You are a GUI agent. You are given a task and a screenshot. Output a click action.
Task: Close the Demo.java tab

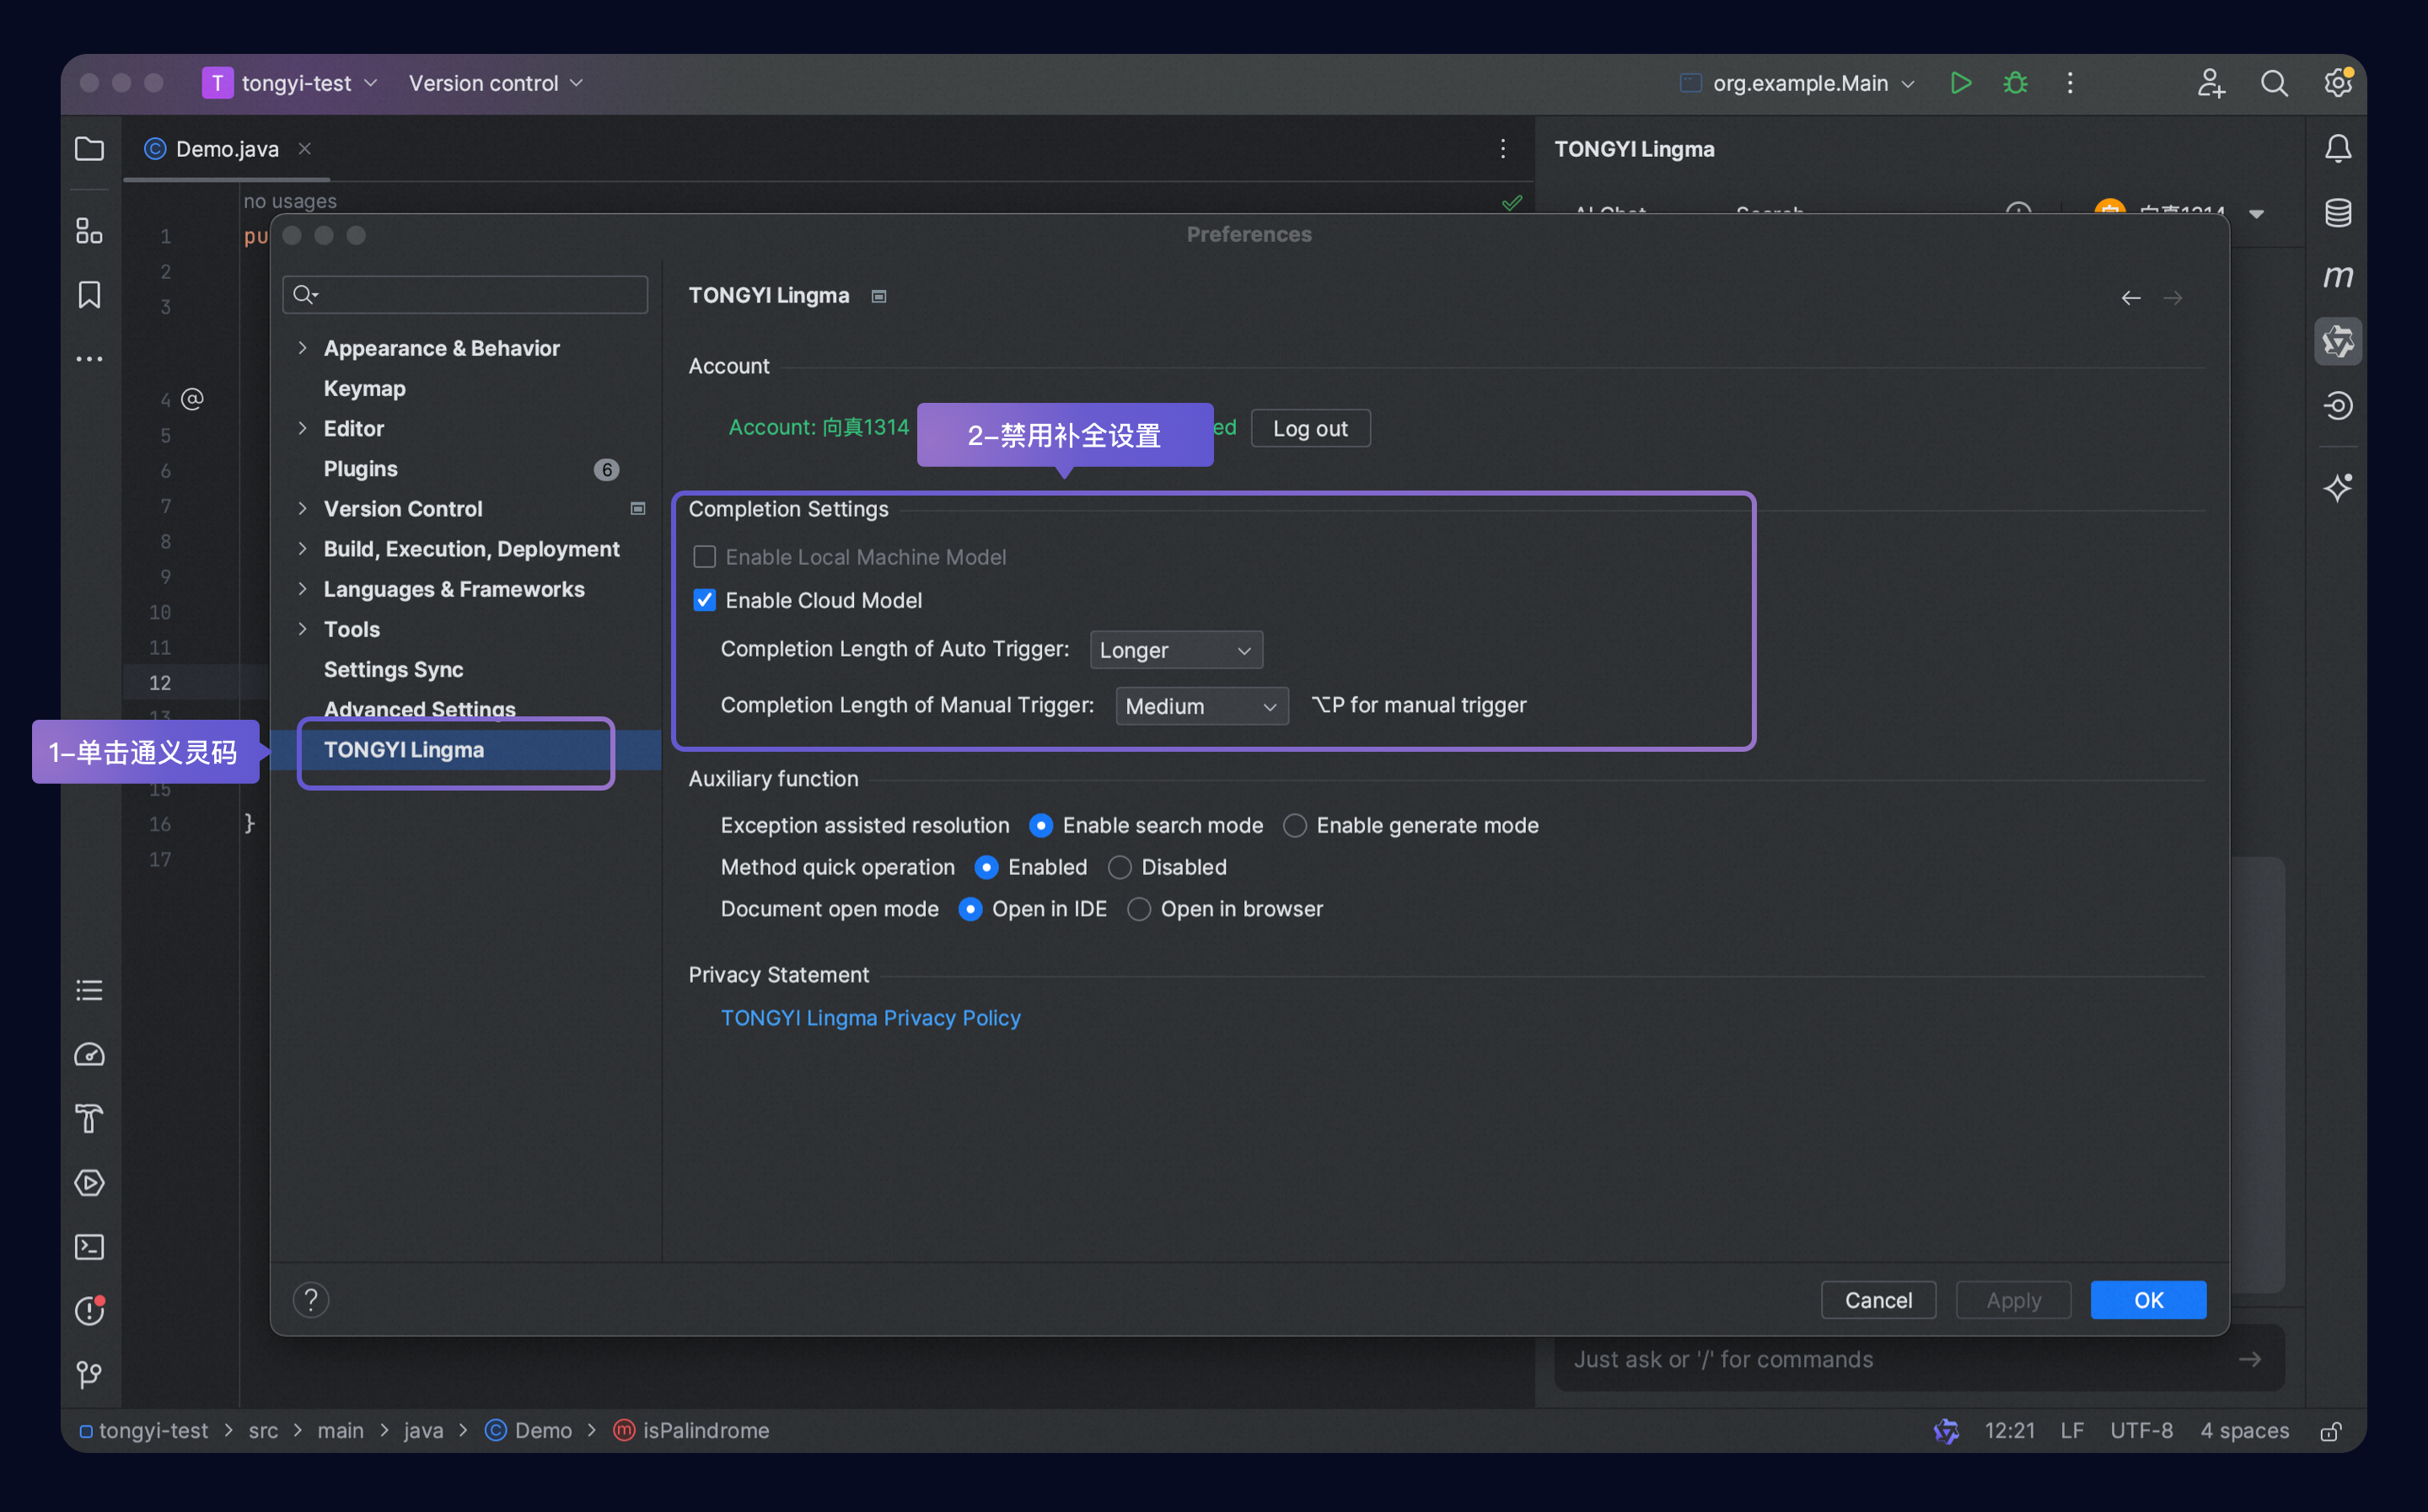click(305, 149)
